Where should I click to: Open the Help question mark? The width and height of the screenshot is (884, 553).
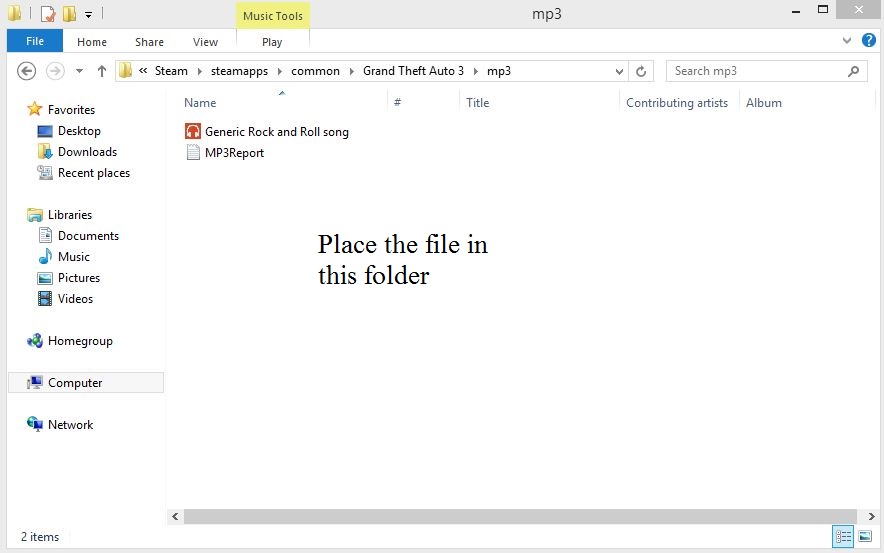click(869, 40)
